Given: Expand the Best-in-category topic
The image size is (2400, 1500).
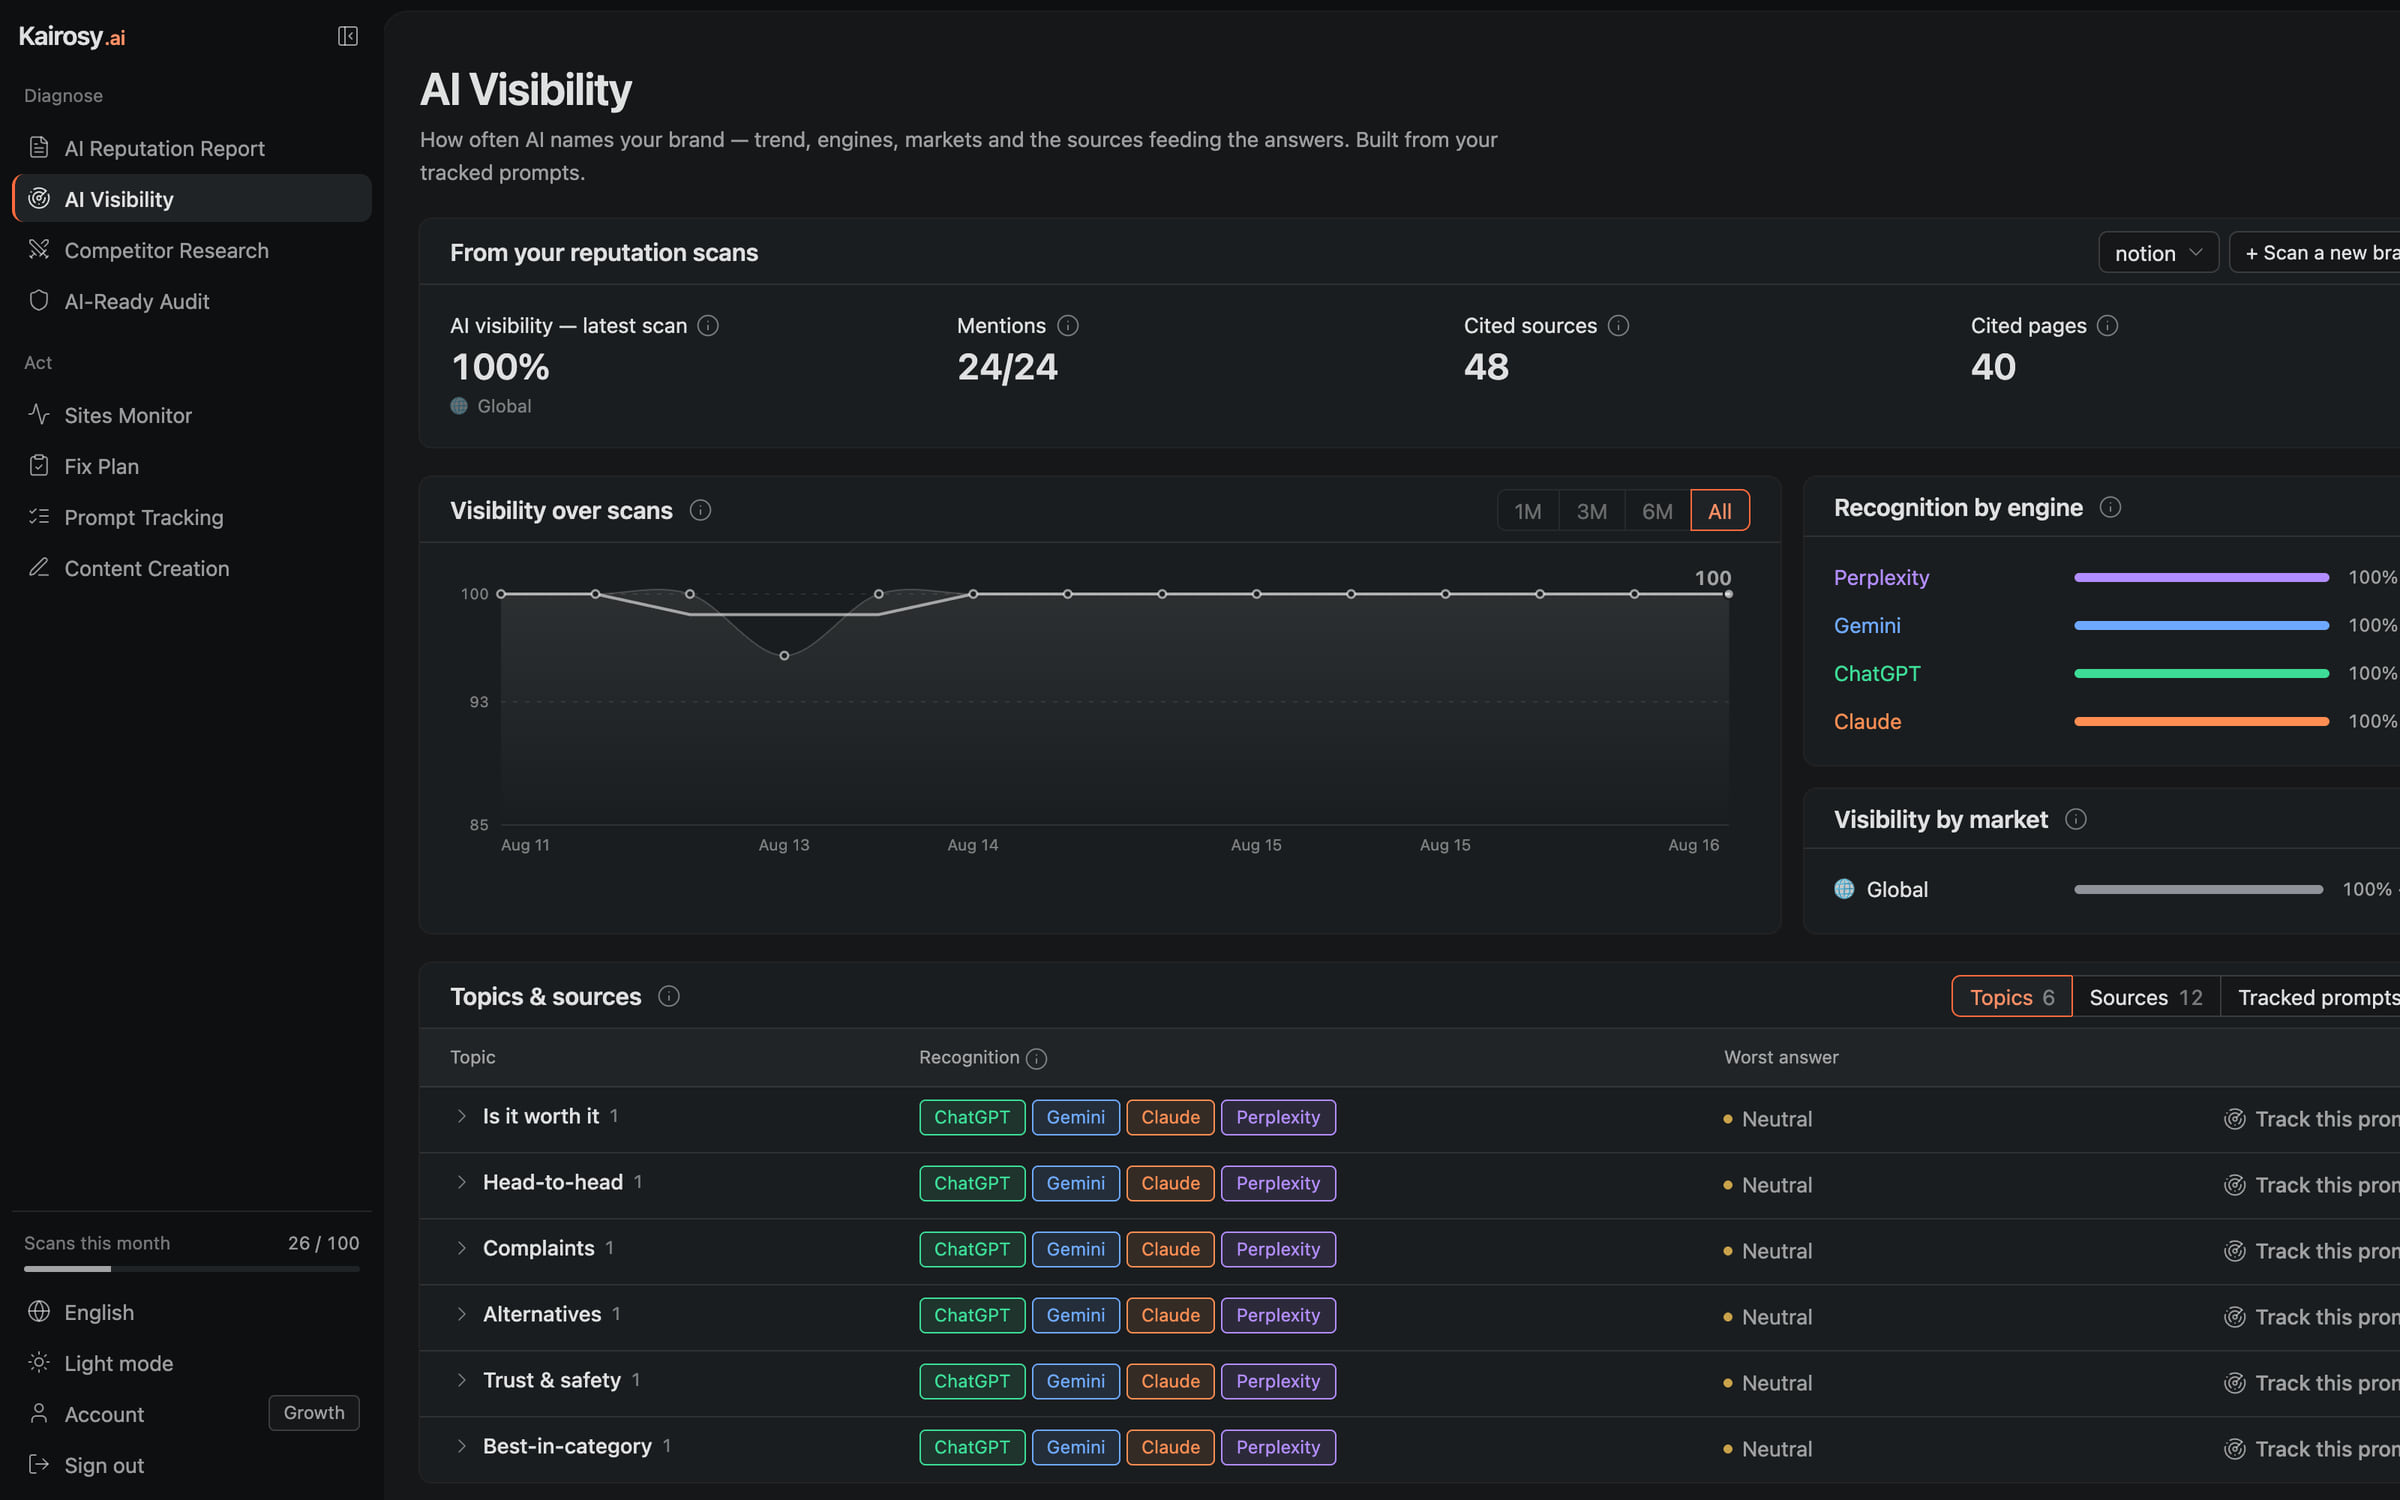Looking at the screenshot, I should point(461,1446).
